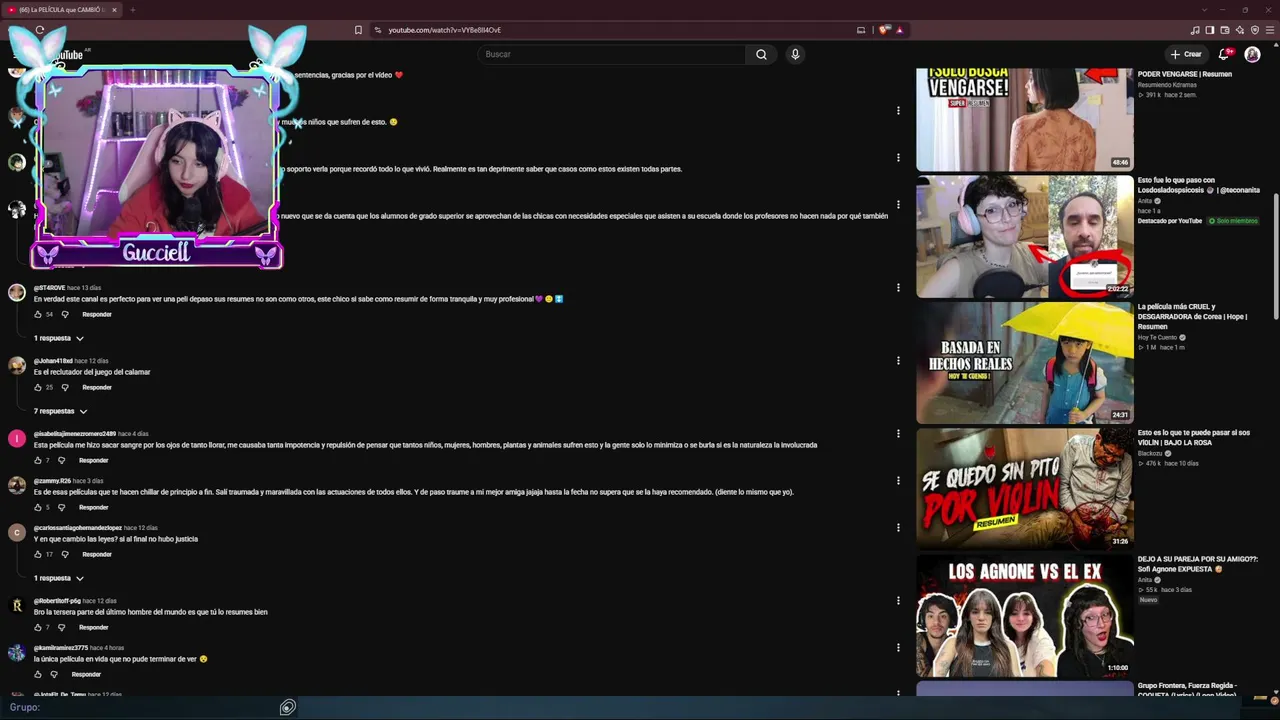Open options for @carlossantiagohernandezlopez comment
Viewport: 1280px width, 720px height.
click(898, 527)
